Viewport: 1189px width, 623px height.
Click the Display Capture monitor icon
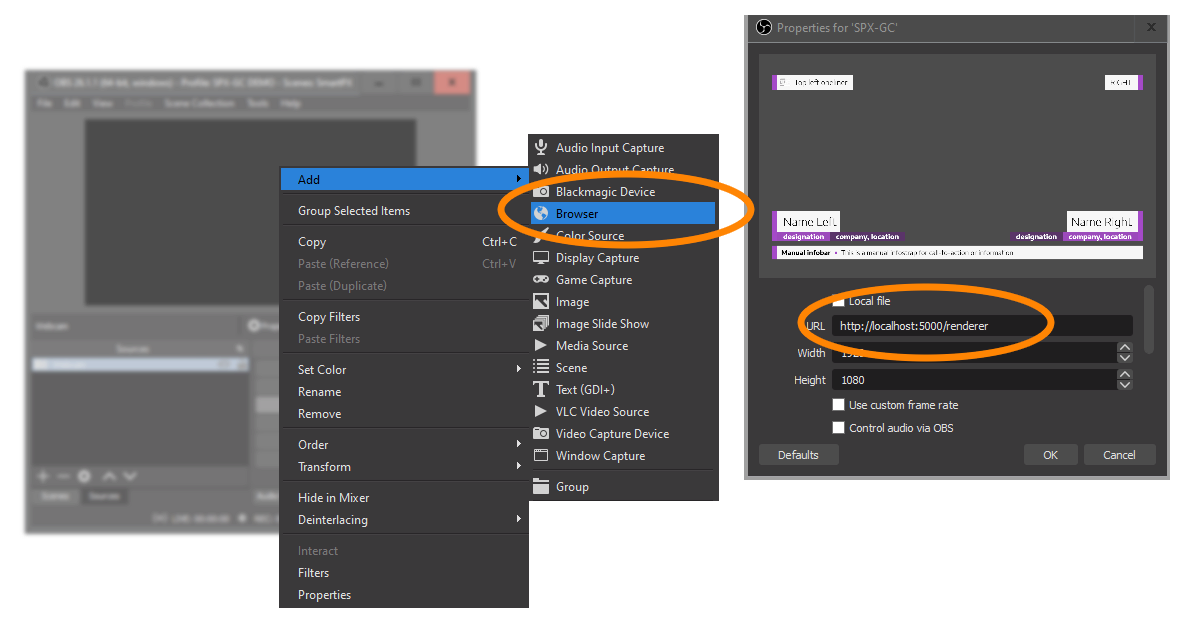point(541,258)
